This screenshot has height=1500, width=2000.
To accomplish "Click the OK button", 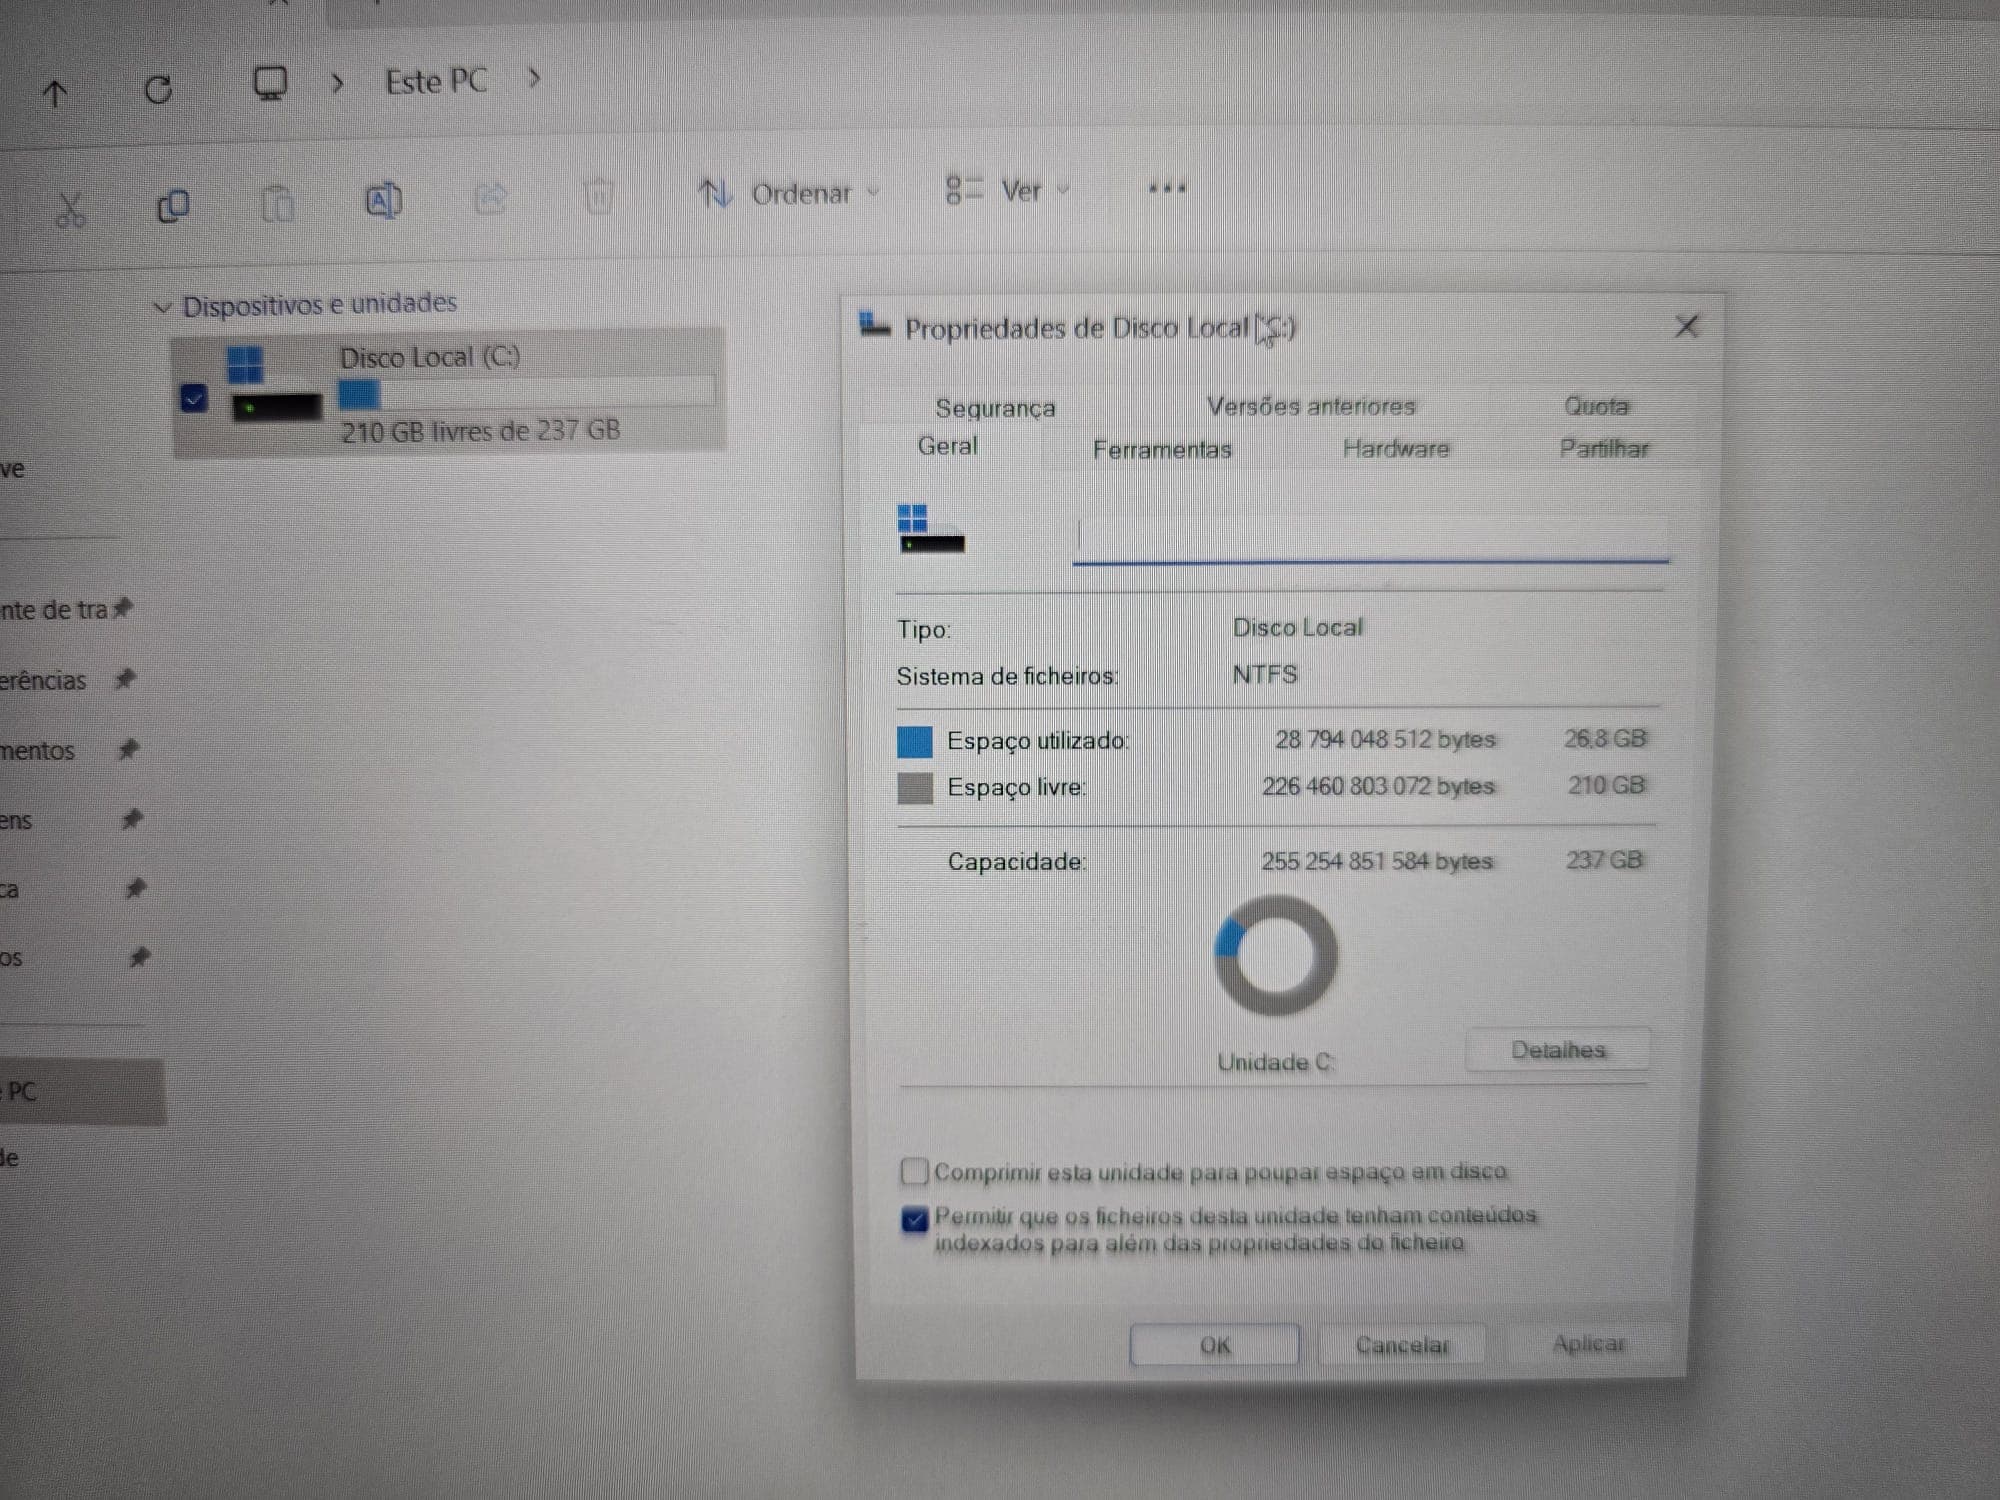I will pyautogui.click(x=1214, y=1344).
